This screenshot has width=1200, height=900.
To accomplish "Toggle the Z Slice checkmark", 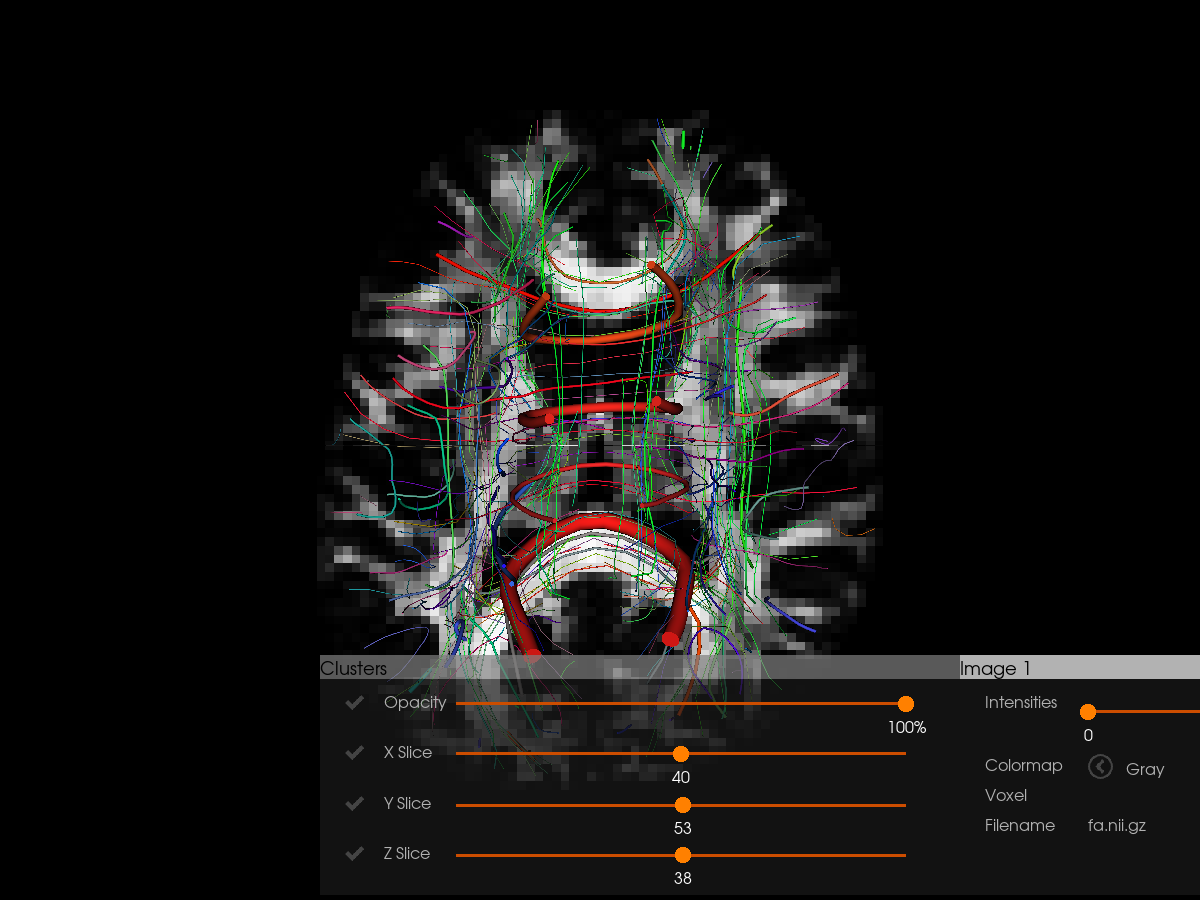I will pos(354,854).
